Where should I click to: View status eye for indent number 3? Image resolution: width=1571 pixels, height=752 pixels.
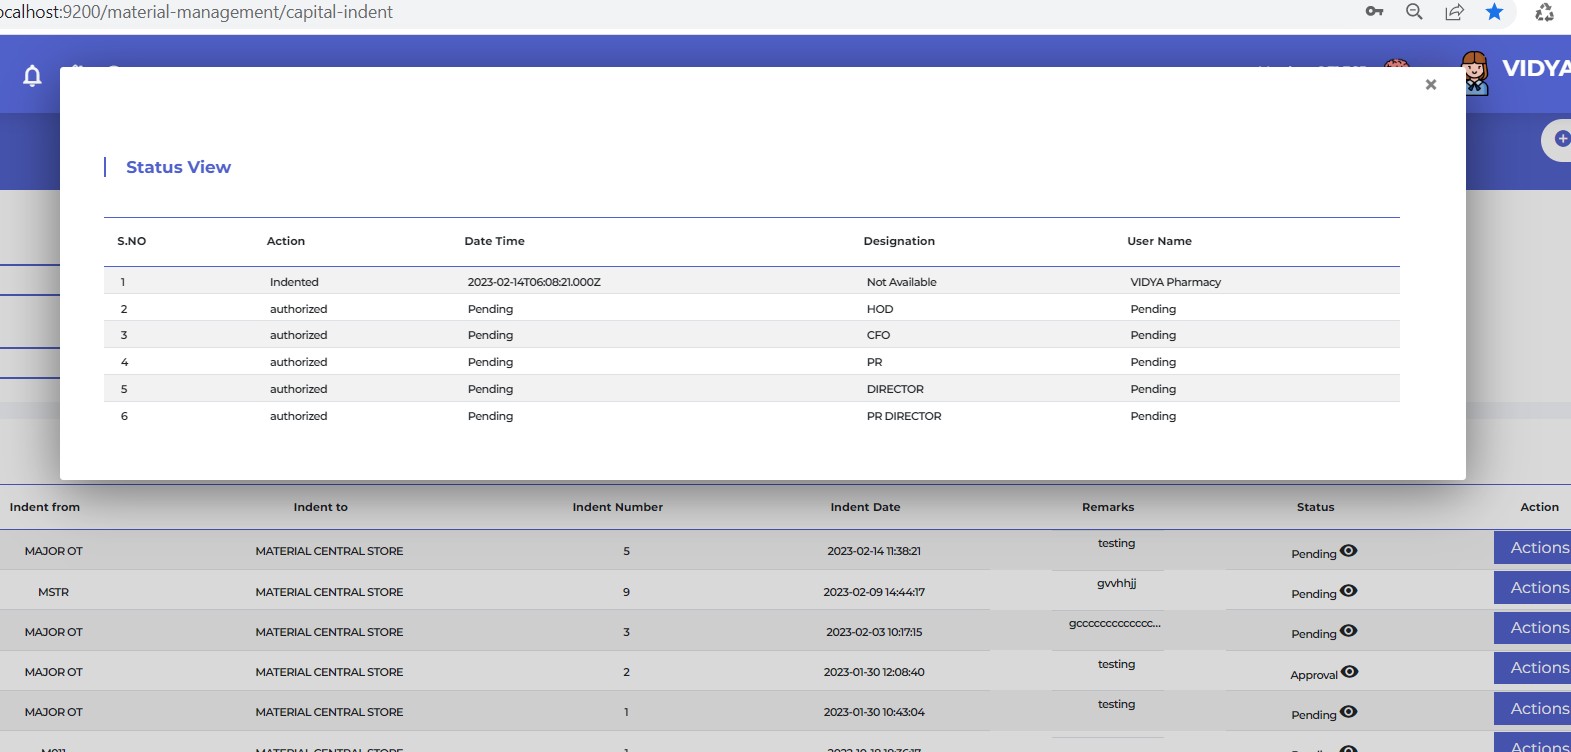point(1348,631)
